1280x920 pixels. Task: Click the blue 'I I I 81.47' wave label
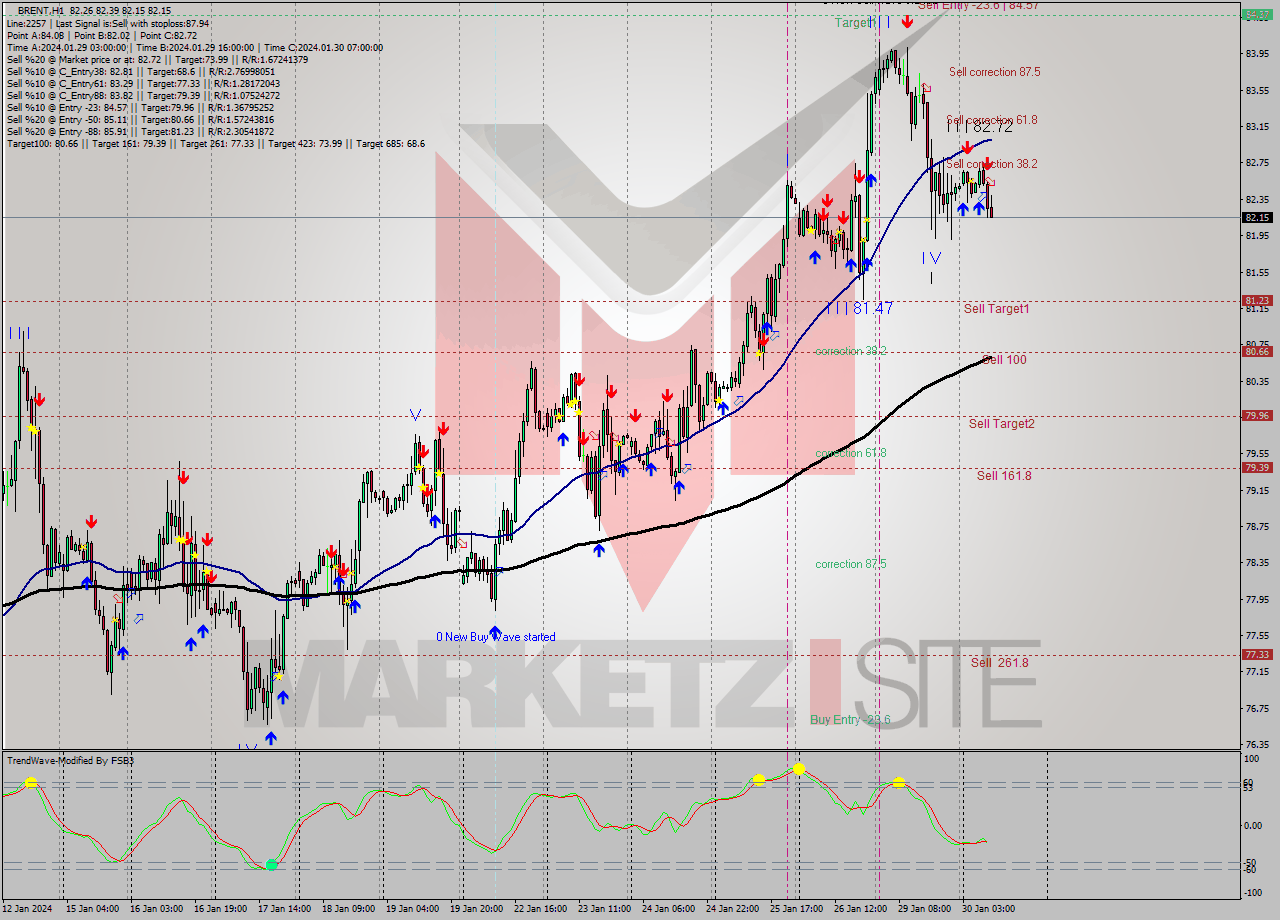click(x=859, y=308)
